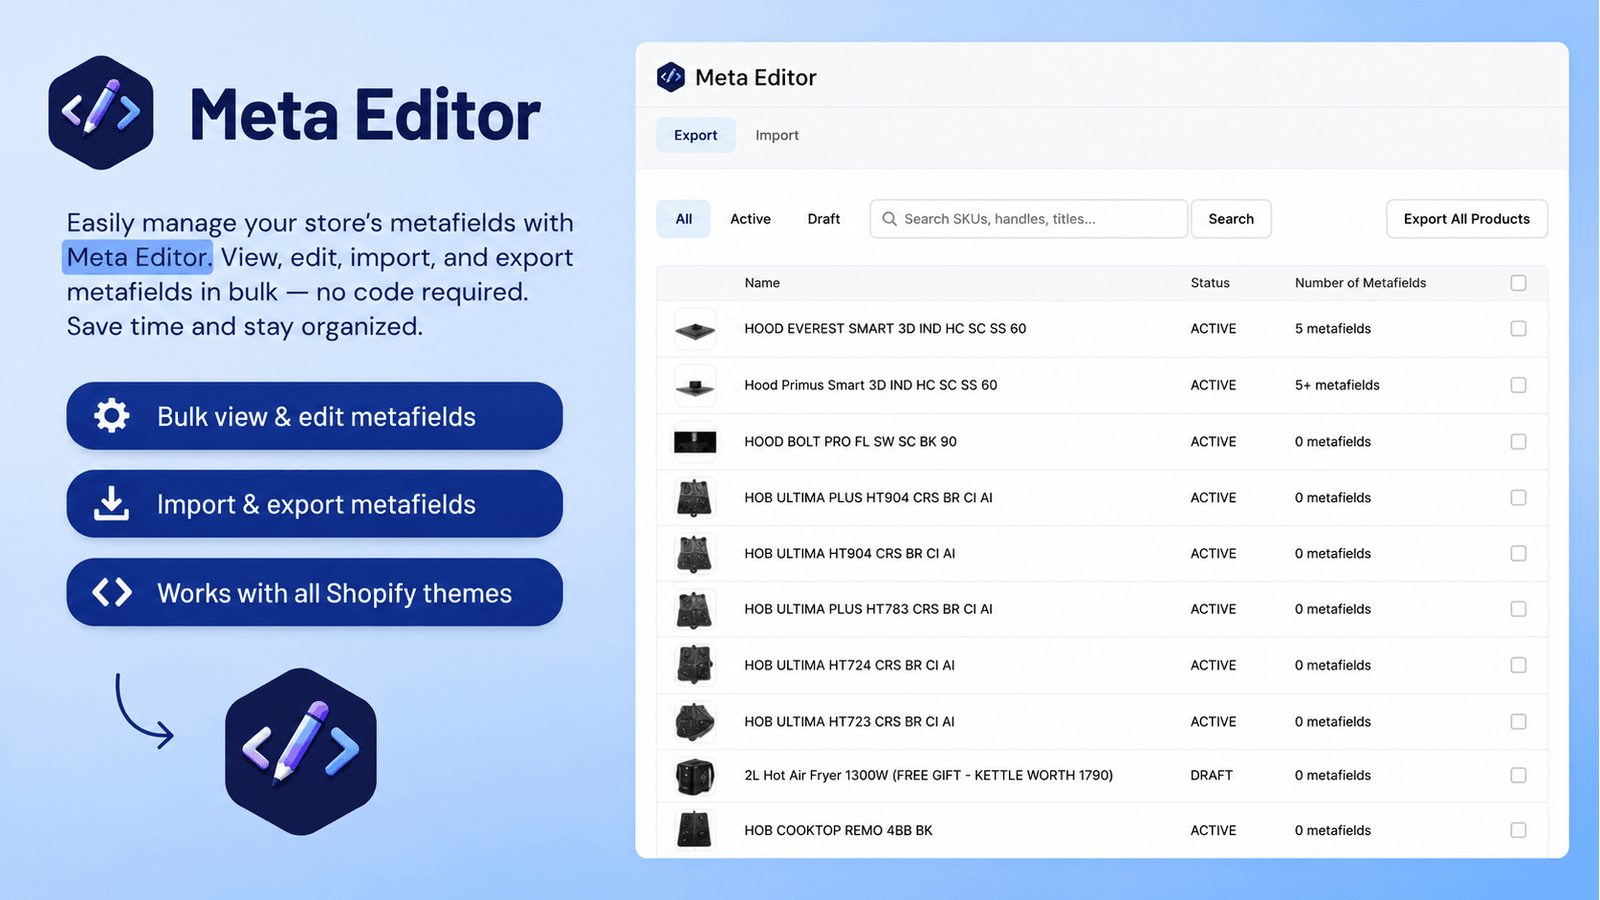Open Hood Primus Smart product thumbnail

pyautogui.click(x=695, y=385)
